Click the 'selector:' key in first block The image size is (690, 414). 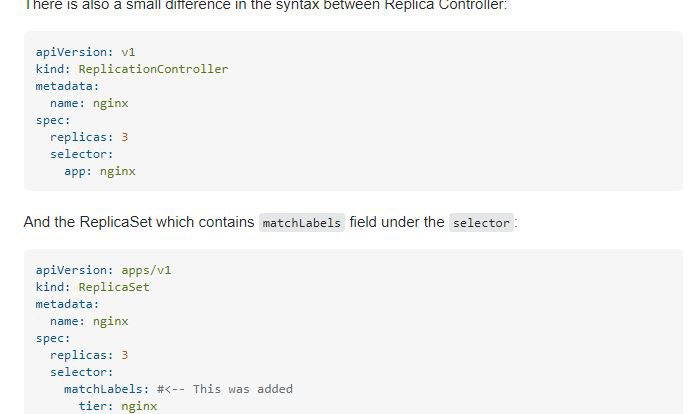click(82, 154)
